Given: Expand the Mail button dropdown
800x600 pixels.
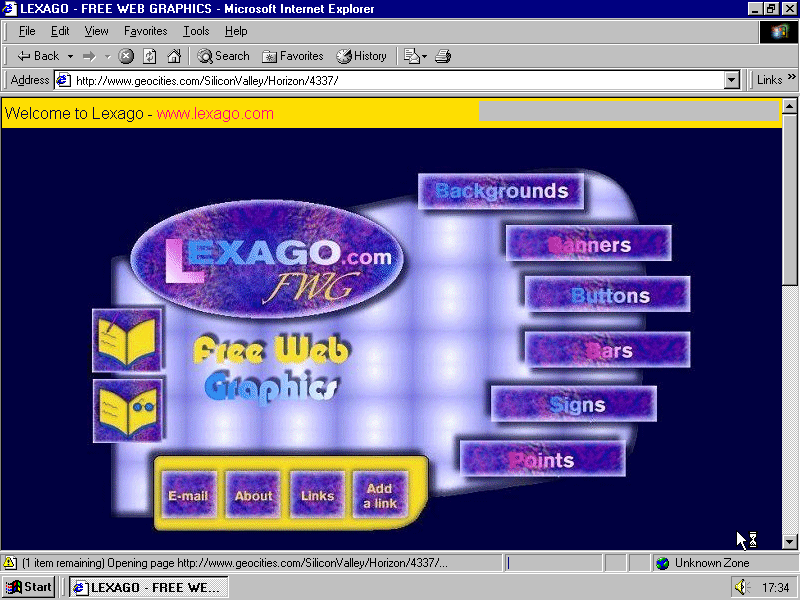Looking at the screenshot, I should 424,56.
